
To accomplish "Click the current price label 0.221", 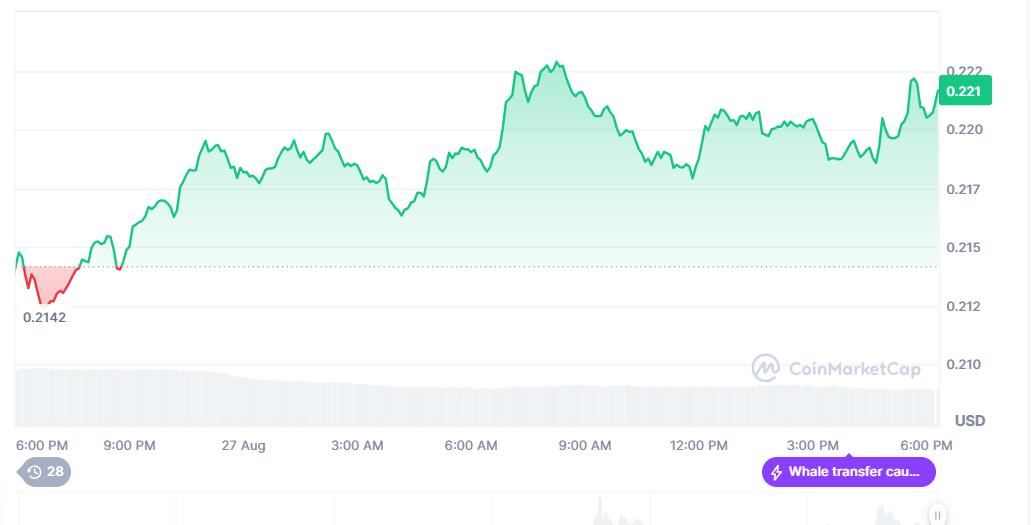I will 964,91.
